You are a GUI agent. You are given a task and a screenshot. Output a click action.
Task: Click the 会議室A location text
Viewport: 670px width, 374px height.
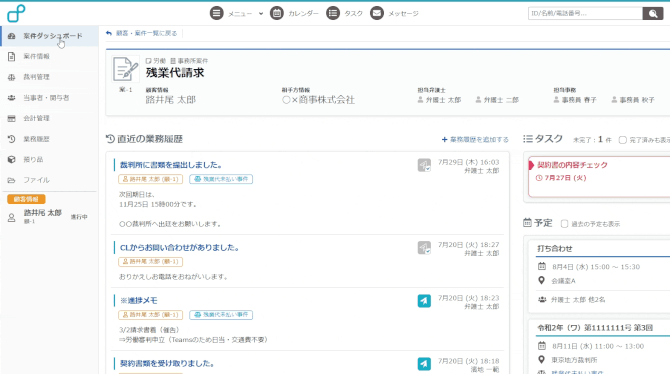tap(563, 281)
